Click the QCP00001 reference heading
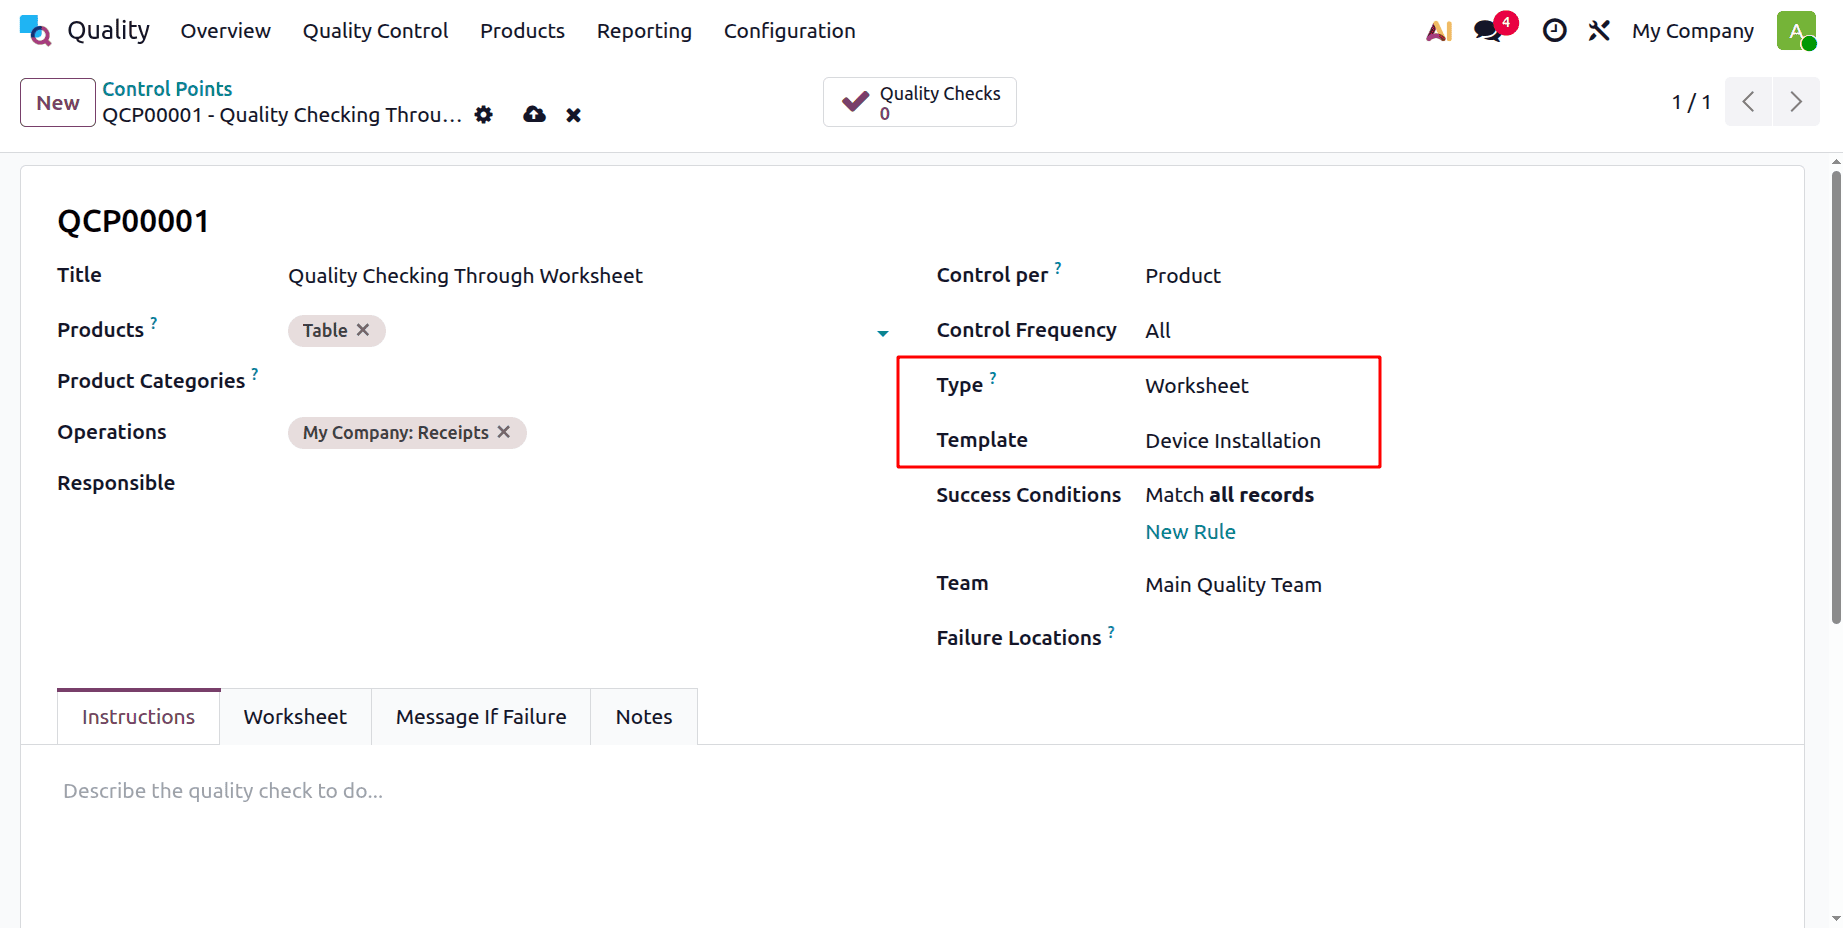Screen dimensions: 1843x928 133,221
